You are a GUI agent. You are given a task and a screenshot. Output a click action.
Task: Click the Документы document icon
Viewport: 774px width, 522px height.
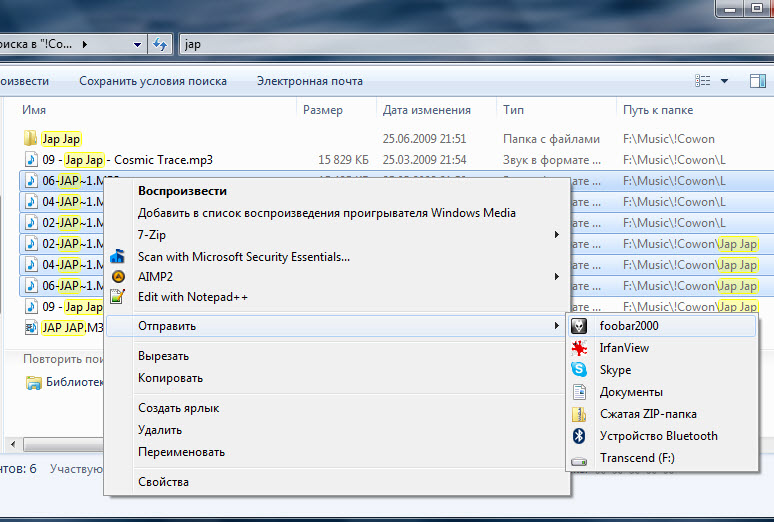click(x=579, y=392)
